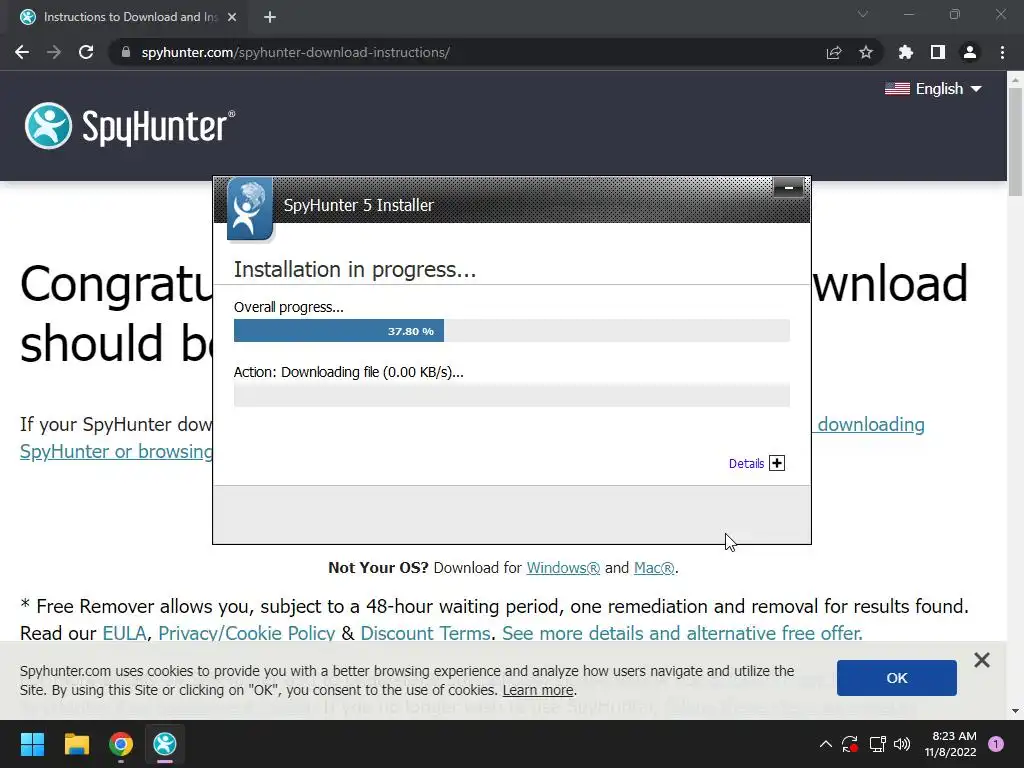The width and height of the screenshot is (1024, 768).
Task: Dismiss the cookie banner with the X
Action: pyautogui.click(x=982, y=660)
